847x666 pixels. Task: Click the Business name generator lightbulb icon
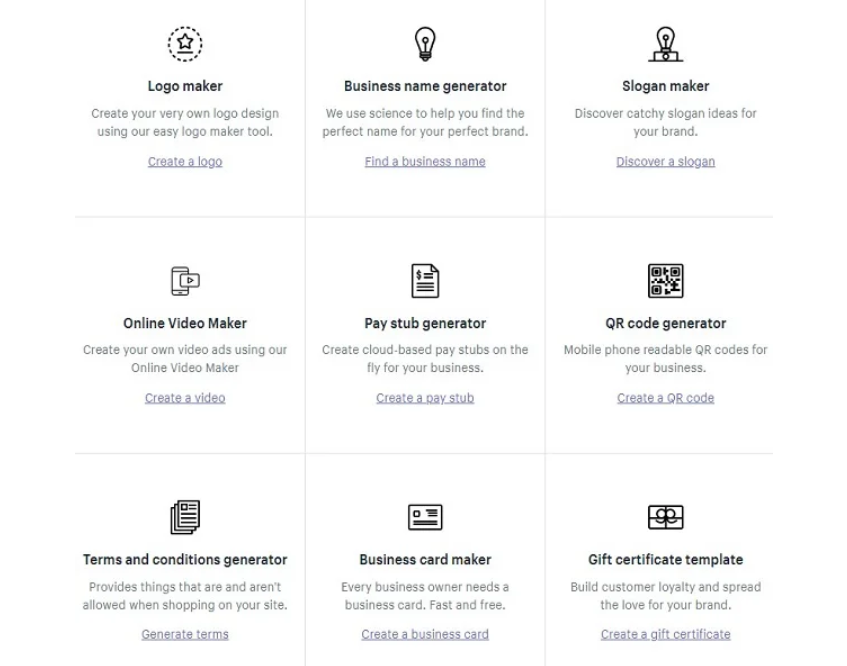(425, 44)
